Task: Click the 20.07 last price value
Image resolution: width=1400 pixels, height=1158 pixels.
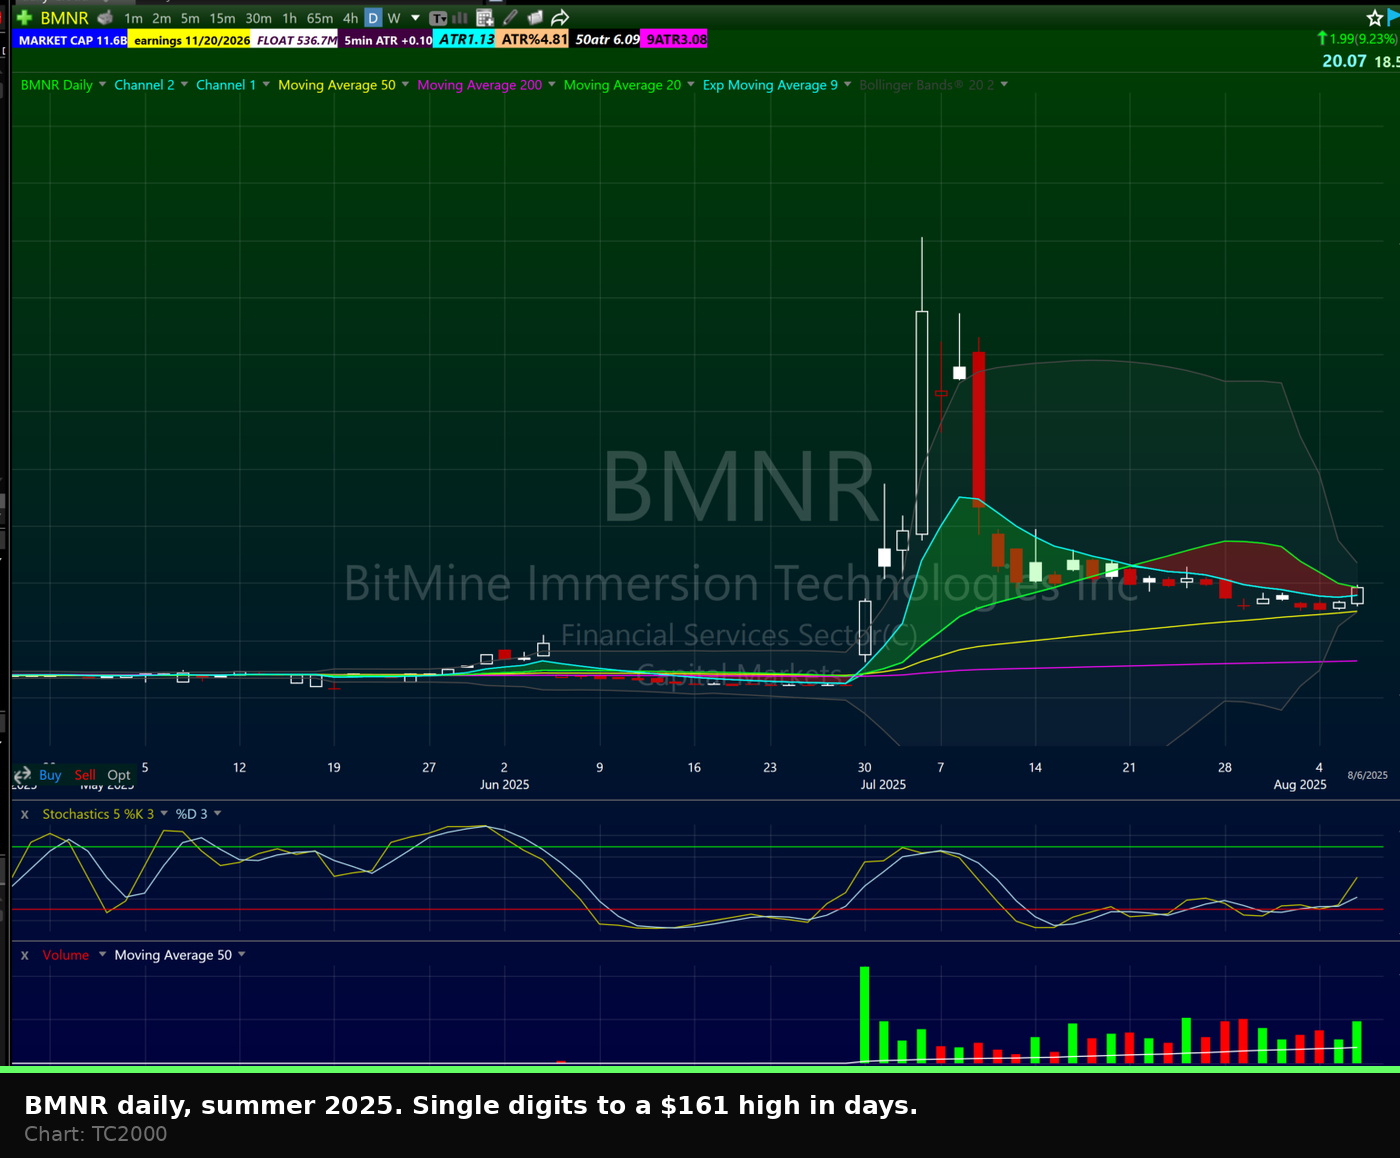Action: click(1344, 61)
